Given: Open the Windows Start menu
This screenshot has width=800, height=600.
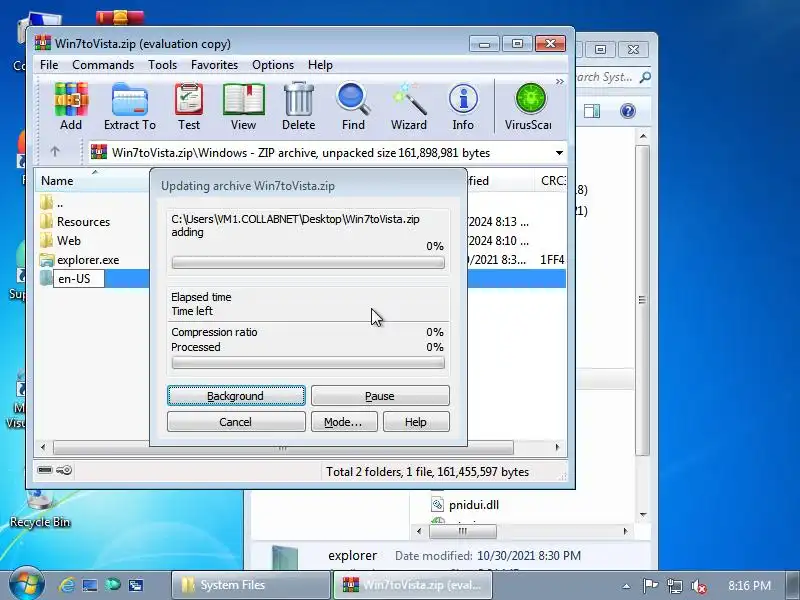Looking at the screenshot, I should [26, 584].
